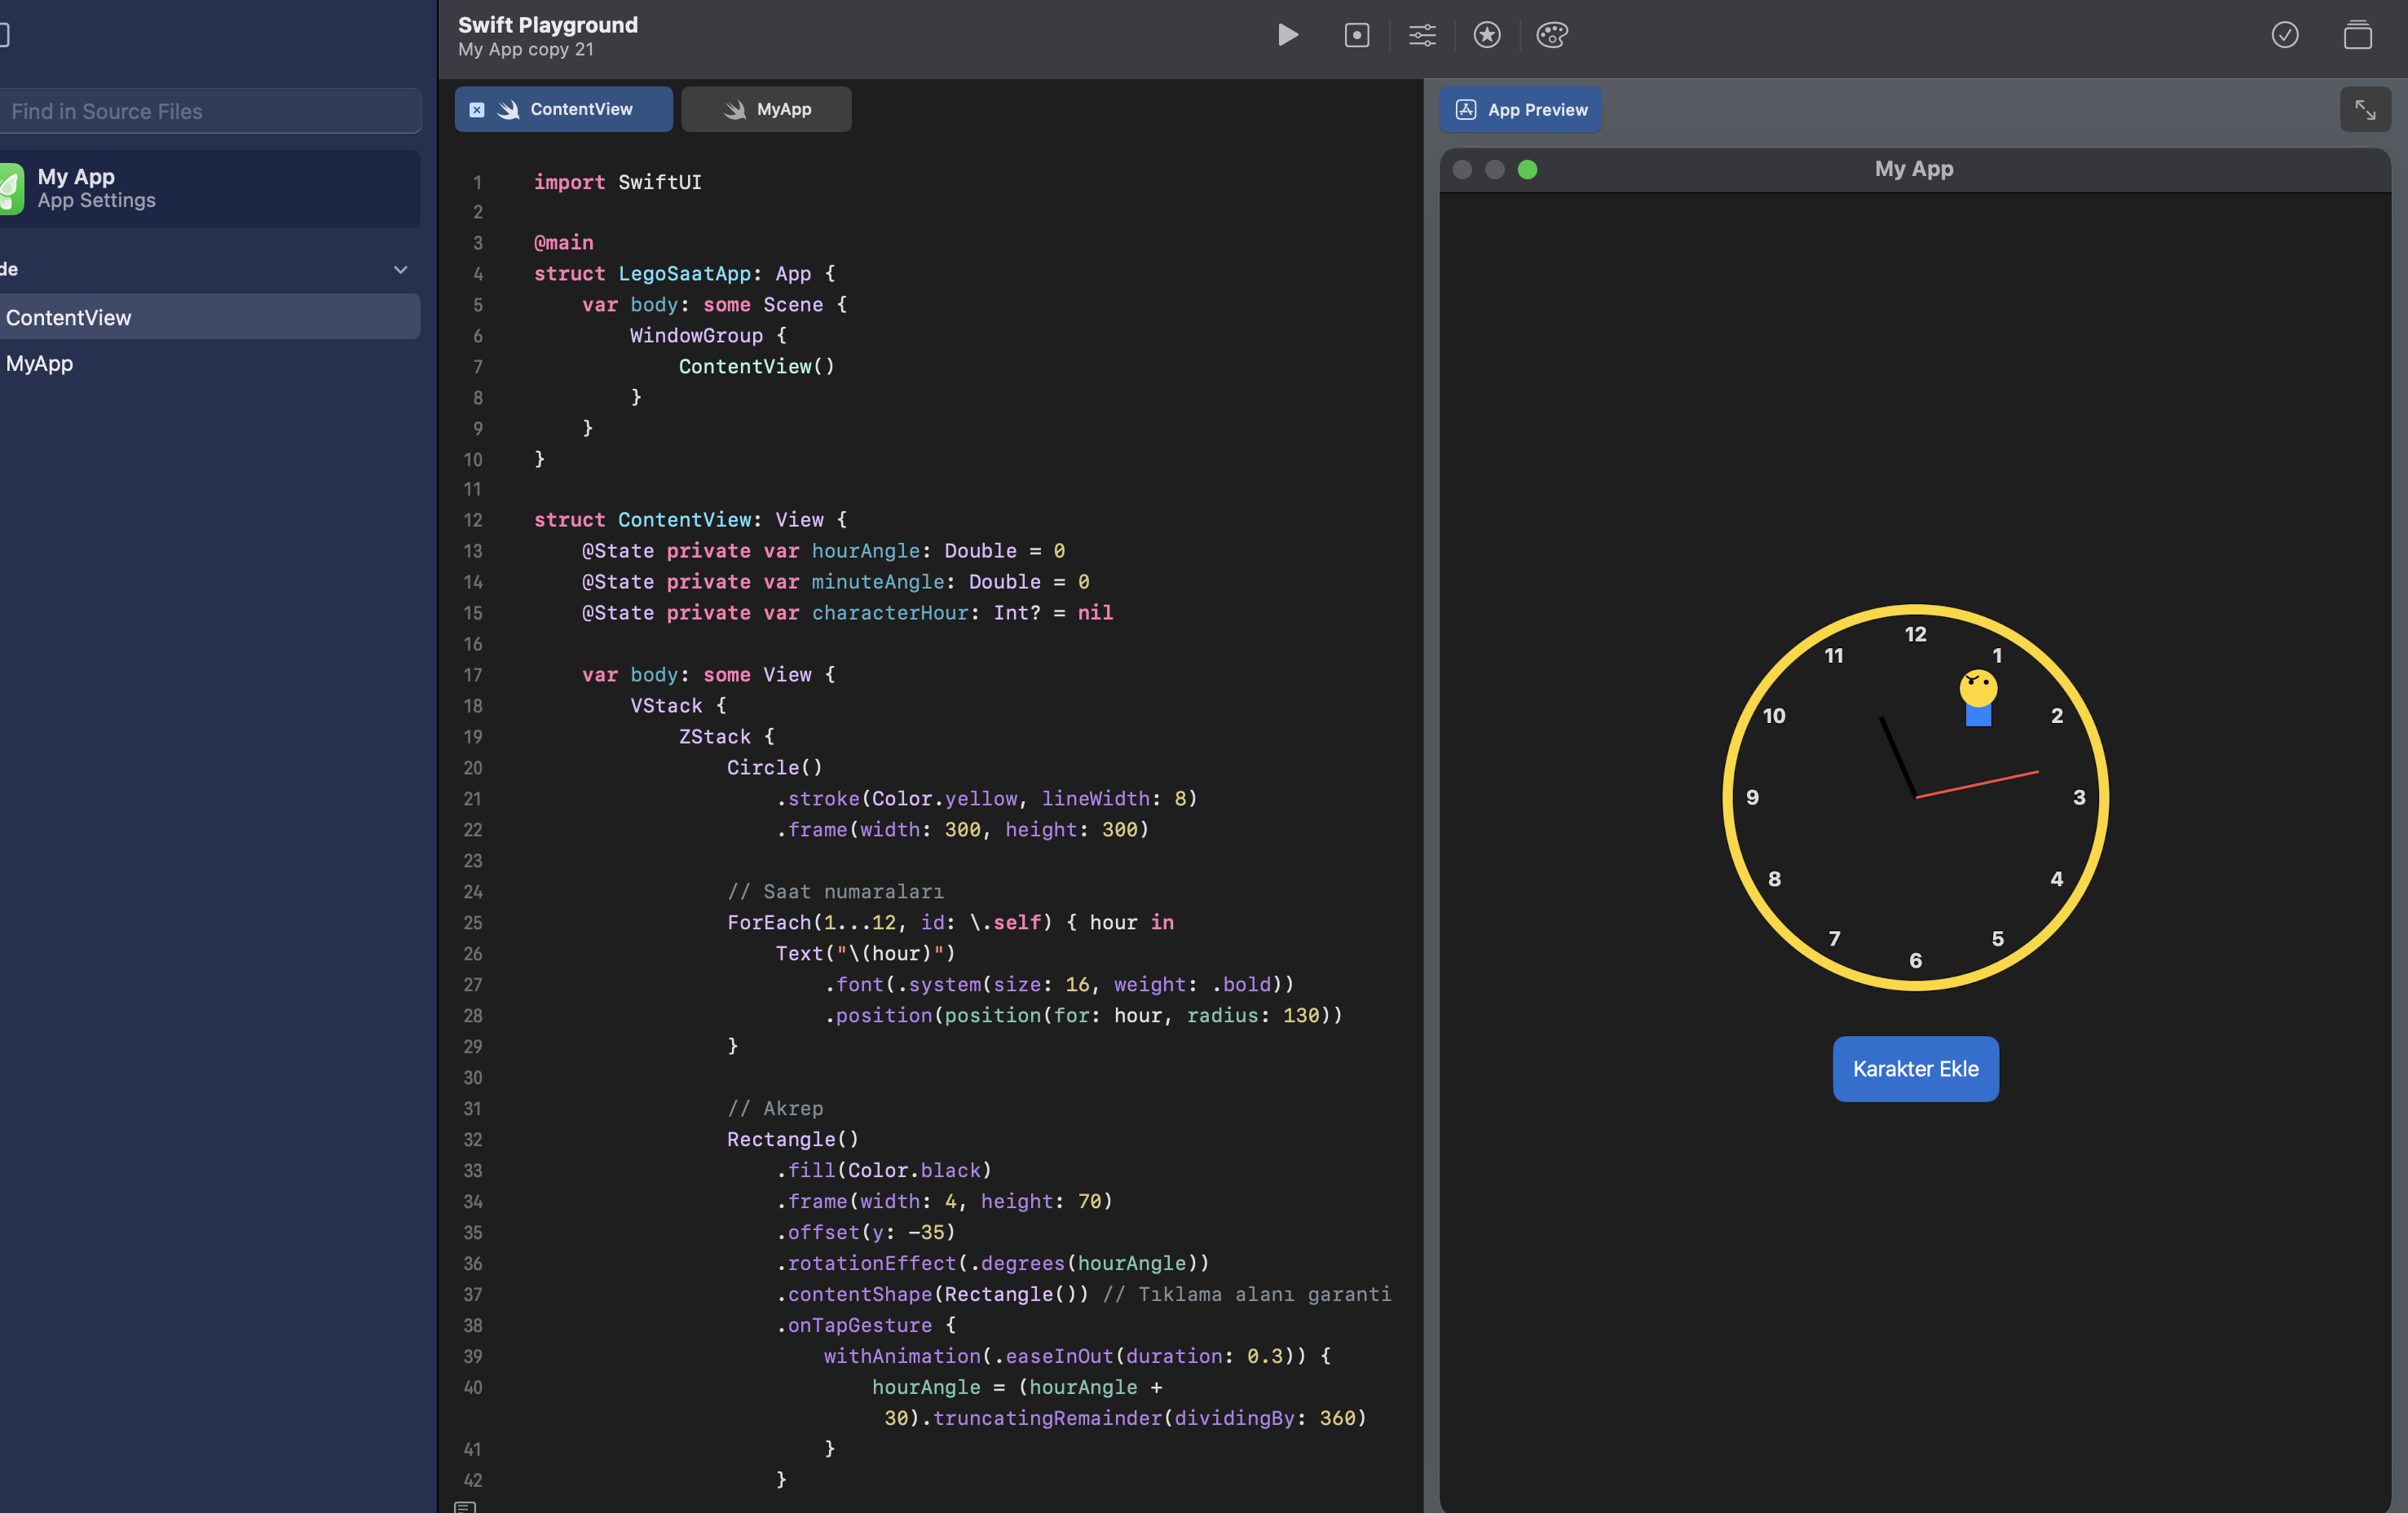Close the ContentView tab using its x icon
The width and height of the screenshot is (2408, 1513).
(477, 109)
